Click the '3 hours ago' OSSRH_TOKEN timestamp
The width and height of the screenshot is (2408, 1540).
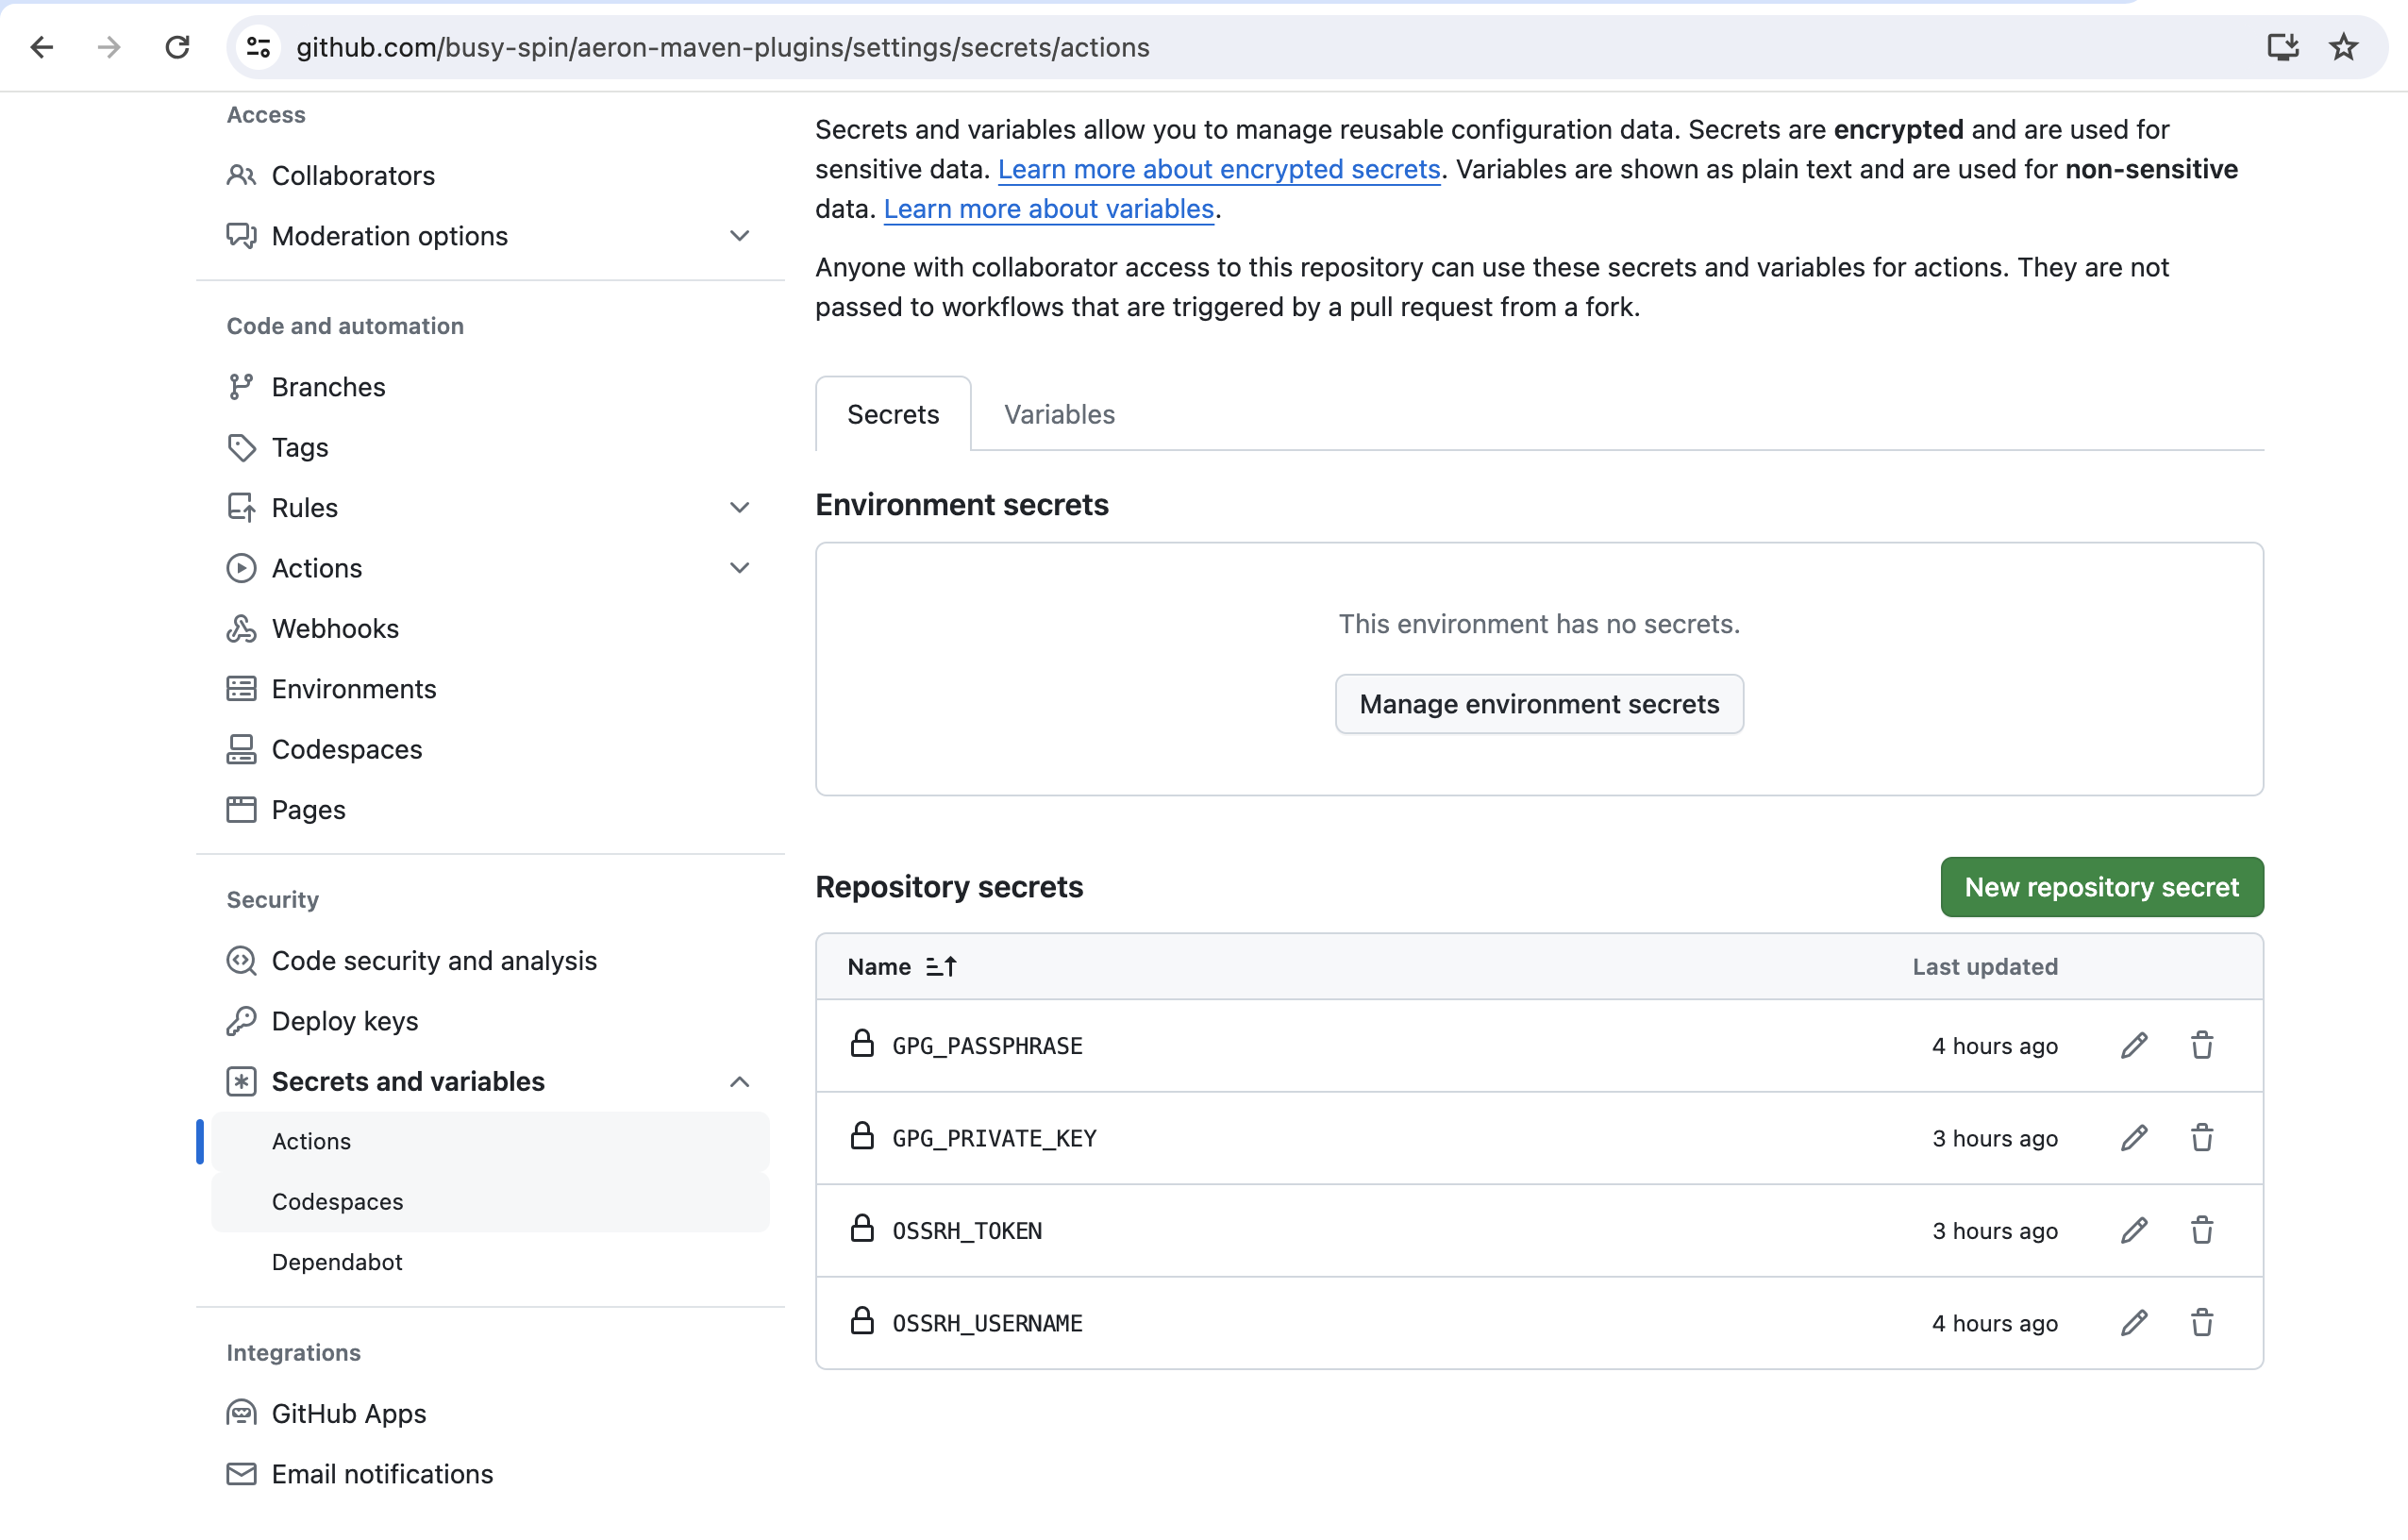pyautogui.click(x=1995, y=1230)
